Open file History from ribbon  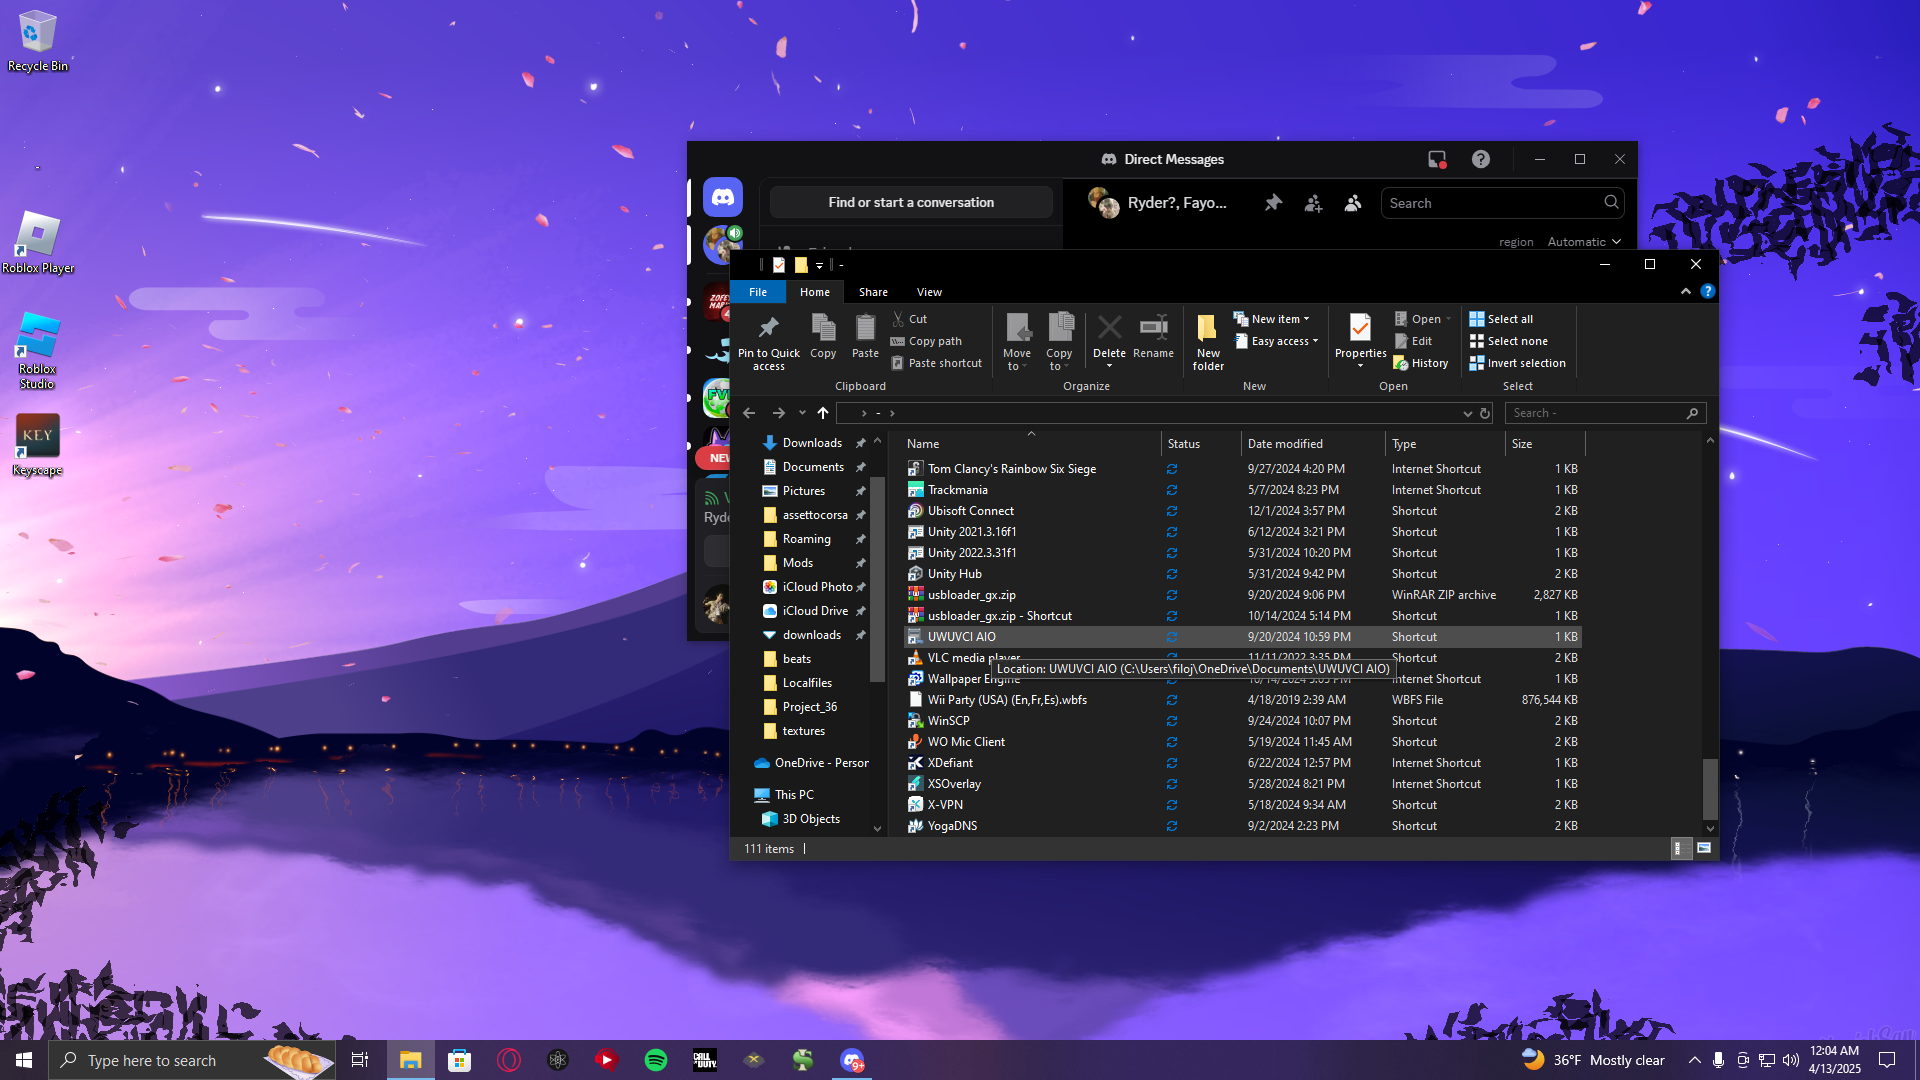click(x=1421, y=363)
